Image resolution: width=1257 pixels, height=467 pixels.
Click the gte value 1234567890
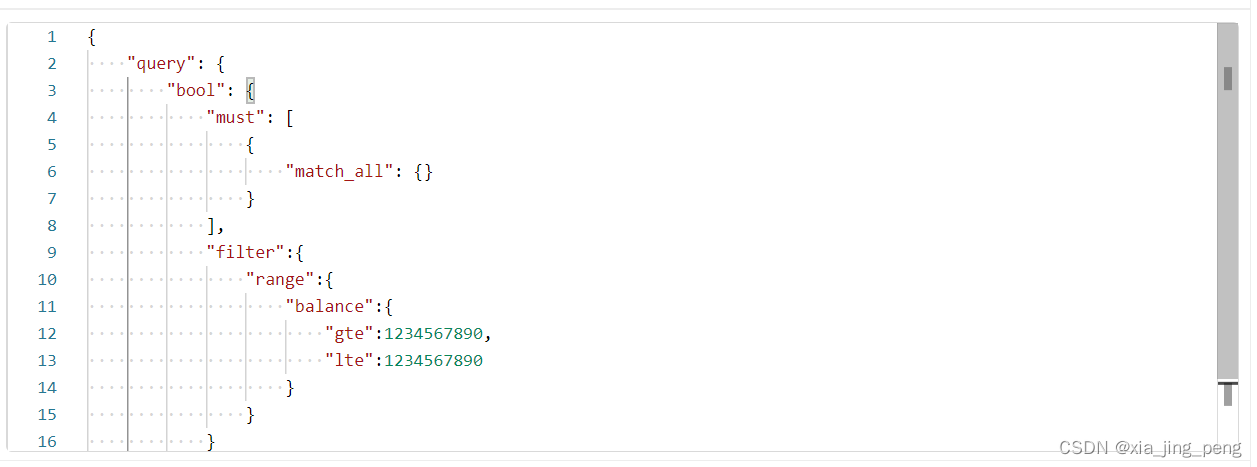click(433, 333)
